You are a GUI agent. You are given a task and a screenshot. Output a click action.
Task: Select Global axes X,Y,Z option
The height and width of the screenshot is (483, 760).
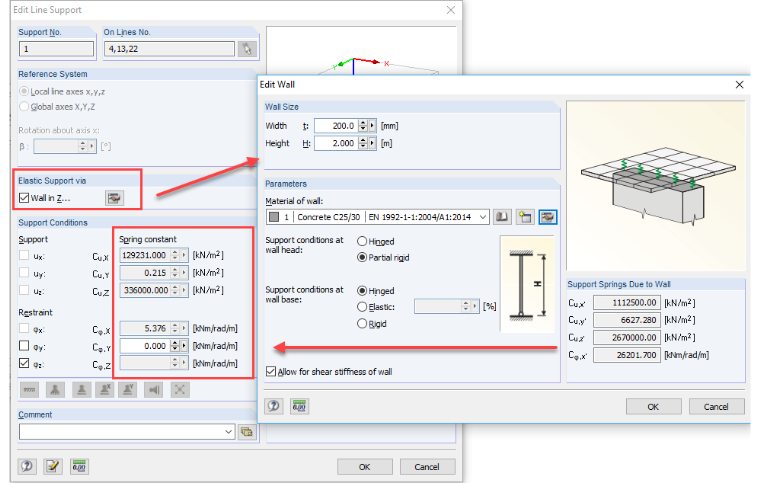(x=24, y=107)
